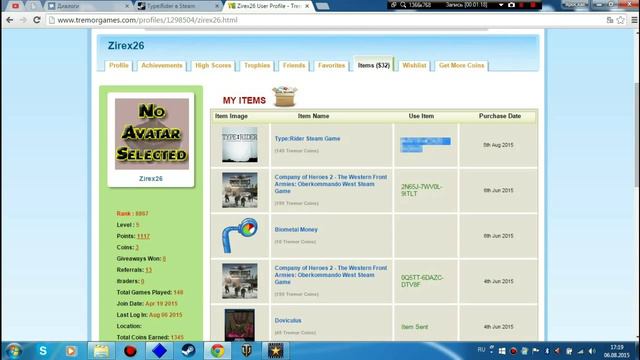Open the Get More Coins tab
Screen dimensions: 640x360
click(x=461, y=65)
